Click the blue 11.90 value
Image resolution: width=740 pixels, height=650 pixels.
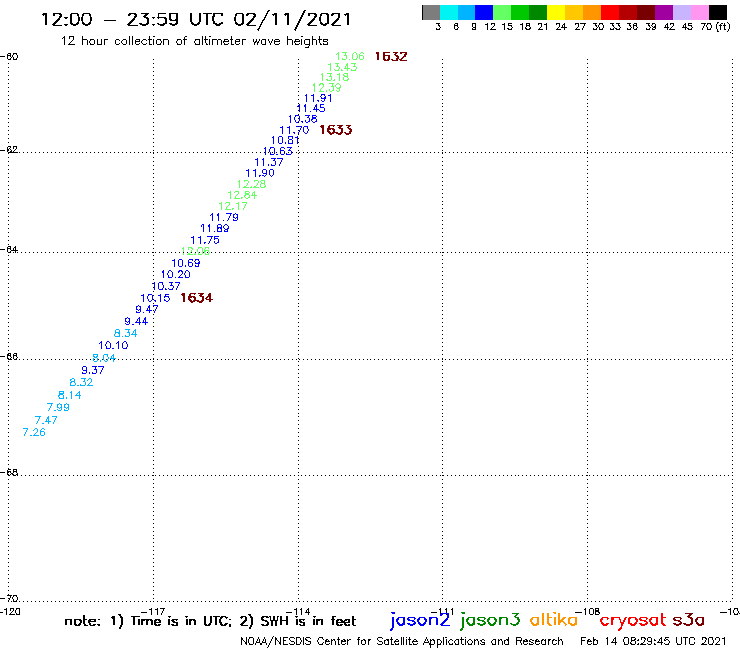[260, 173]
